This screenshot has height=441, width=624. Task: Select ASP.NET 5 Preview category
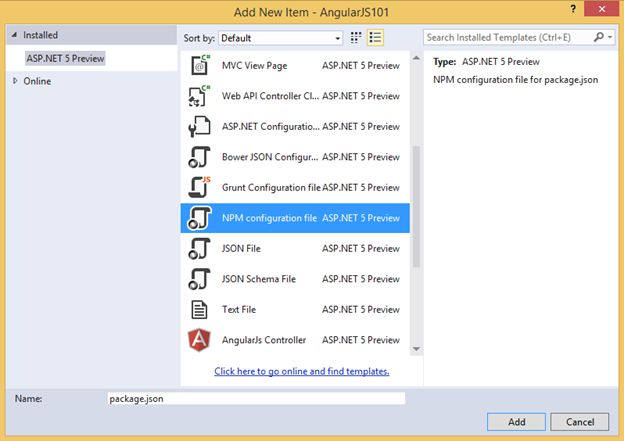65,58
